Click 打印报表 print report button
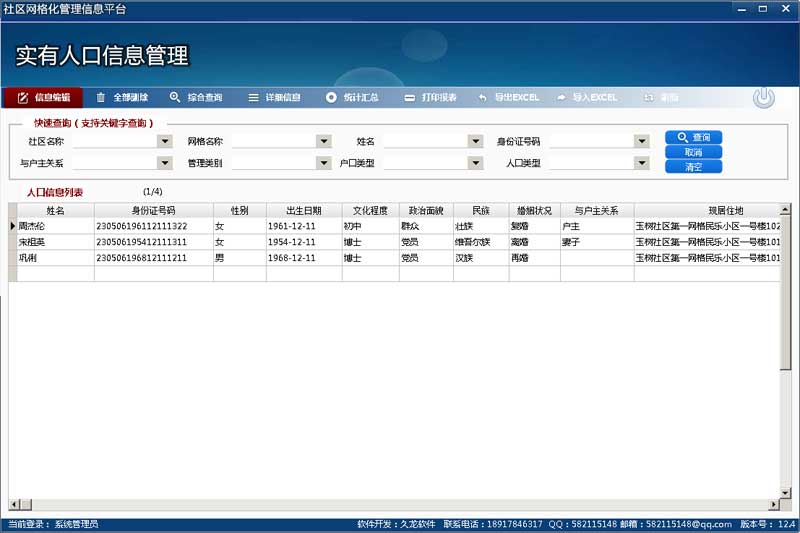The width and height of the screenshot is (800, 533). pos(430,97)
